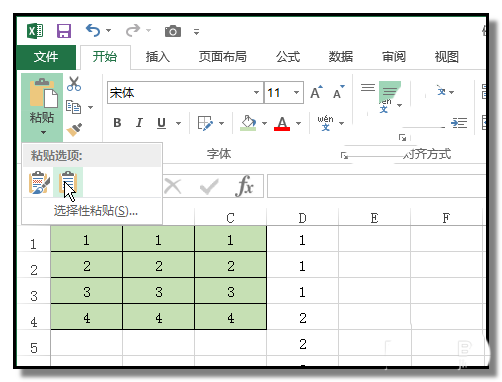
Task: Click the increase indent icon
Action: 459,123
